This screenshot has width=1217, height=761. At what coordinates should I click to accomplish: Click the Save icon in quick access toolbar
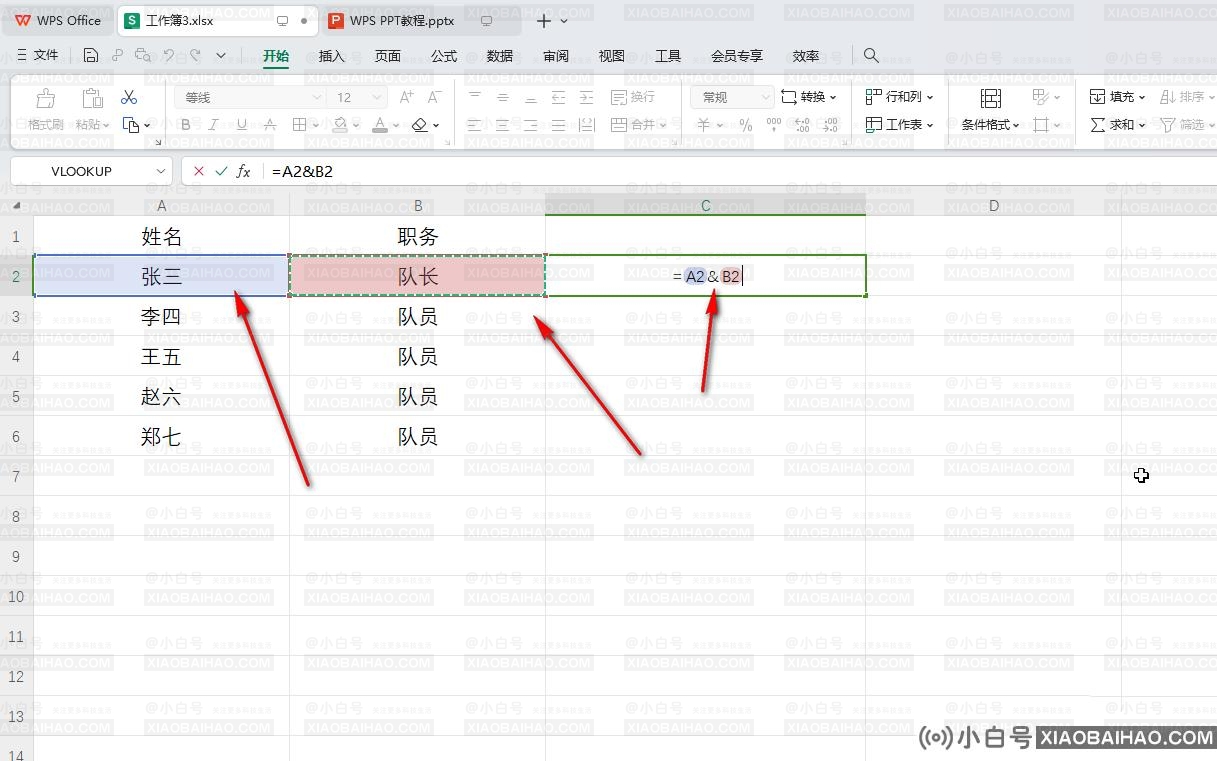91,56
